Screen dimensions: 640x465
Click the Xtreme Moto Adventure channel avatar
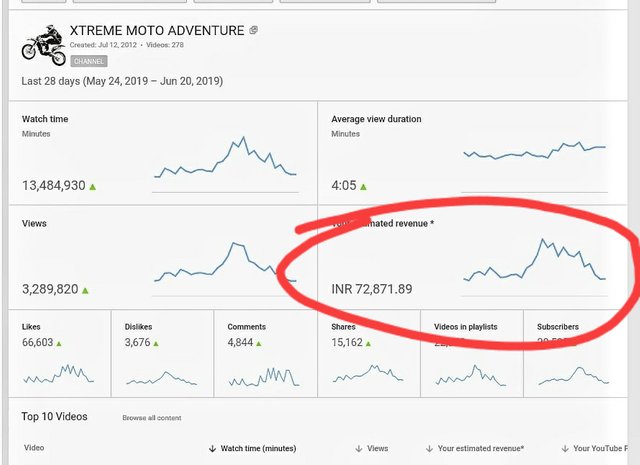pyautogui.click(x=44, y=45)
